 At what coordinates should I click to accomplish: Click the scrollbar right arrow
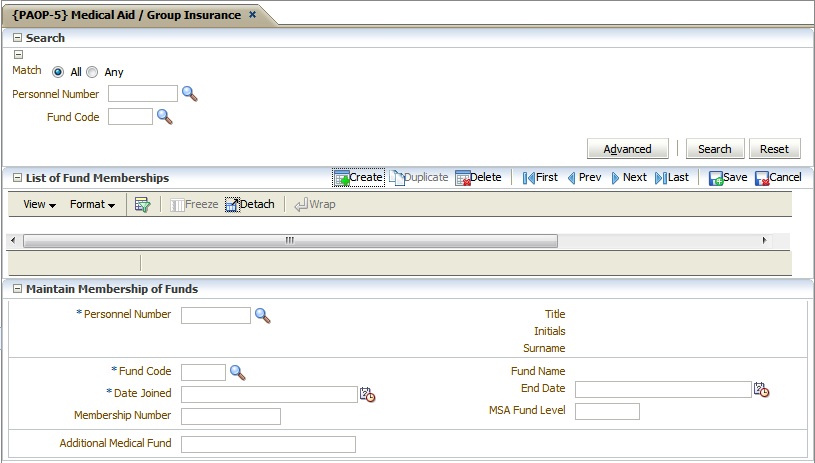[x=765, y=240]
